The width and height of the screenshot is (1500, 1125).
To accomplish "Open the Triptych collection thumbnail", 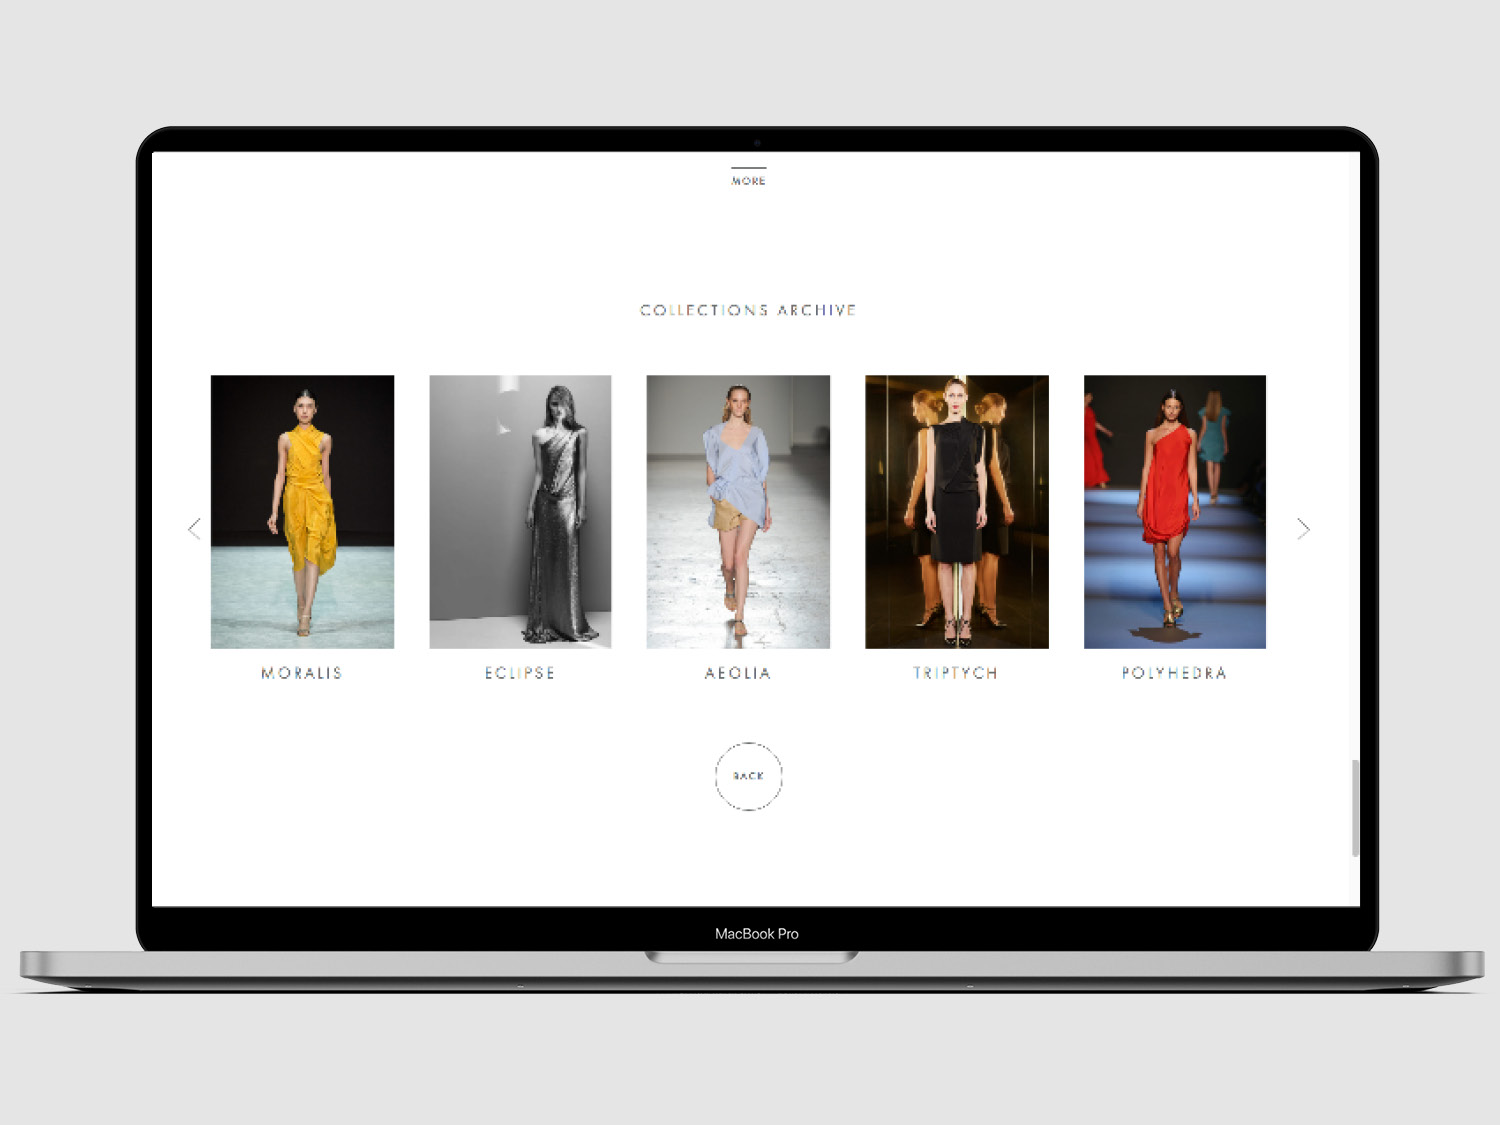I will pos(957,512).
